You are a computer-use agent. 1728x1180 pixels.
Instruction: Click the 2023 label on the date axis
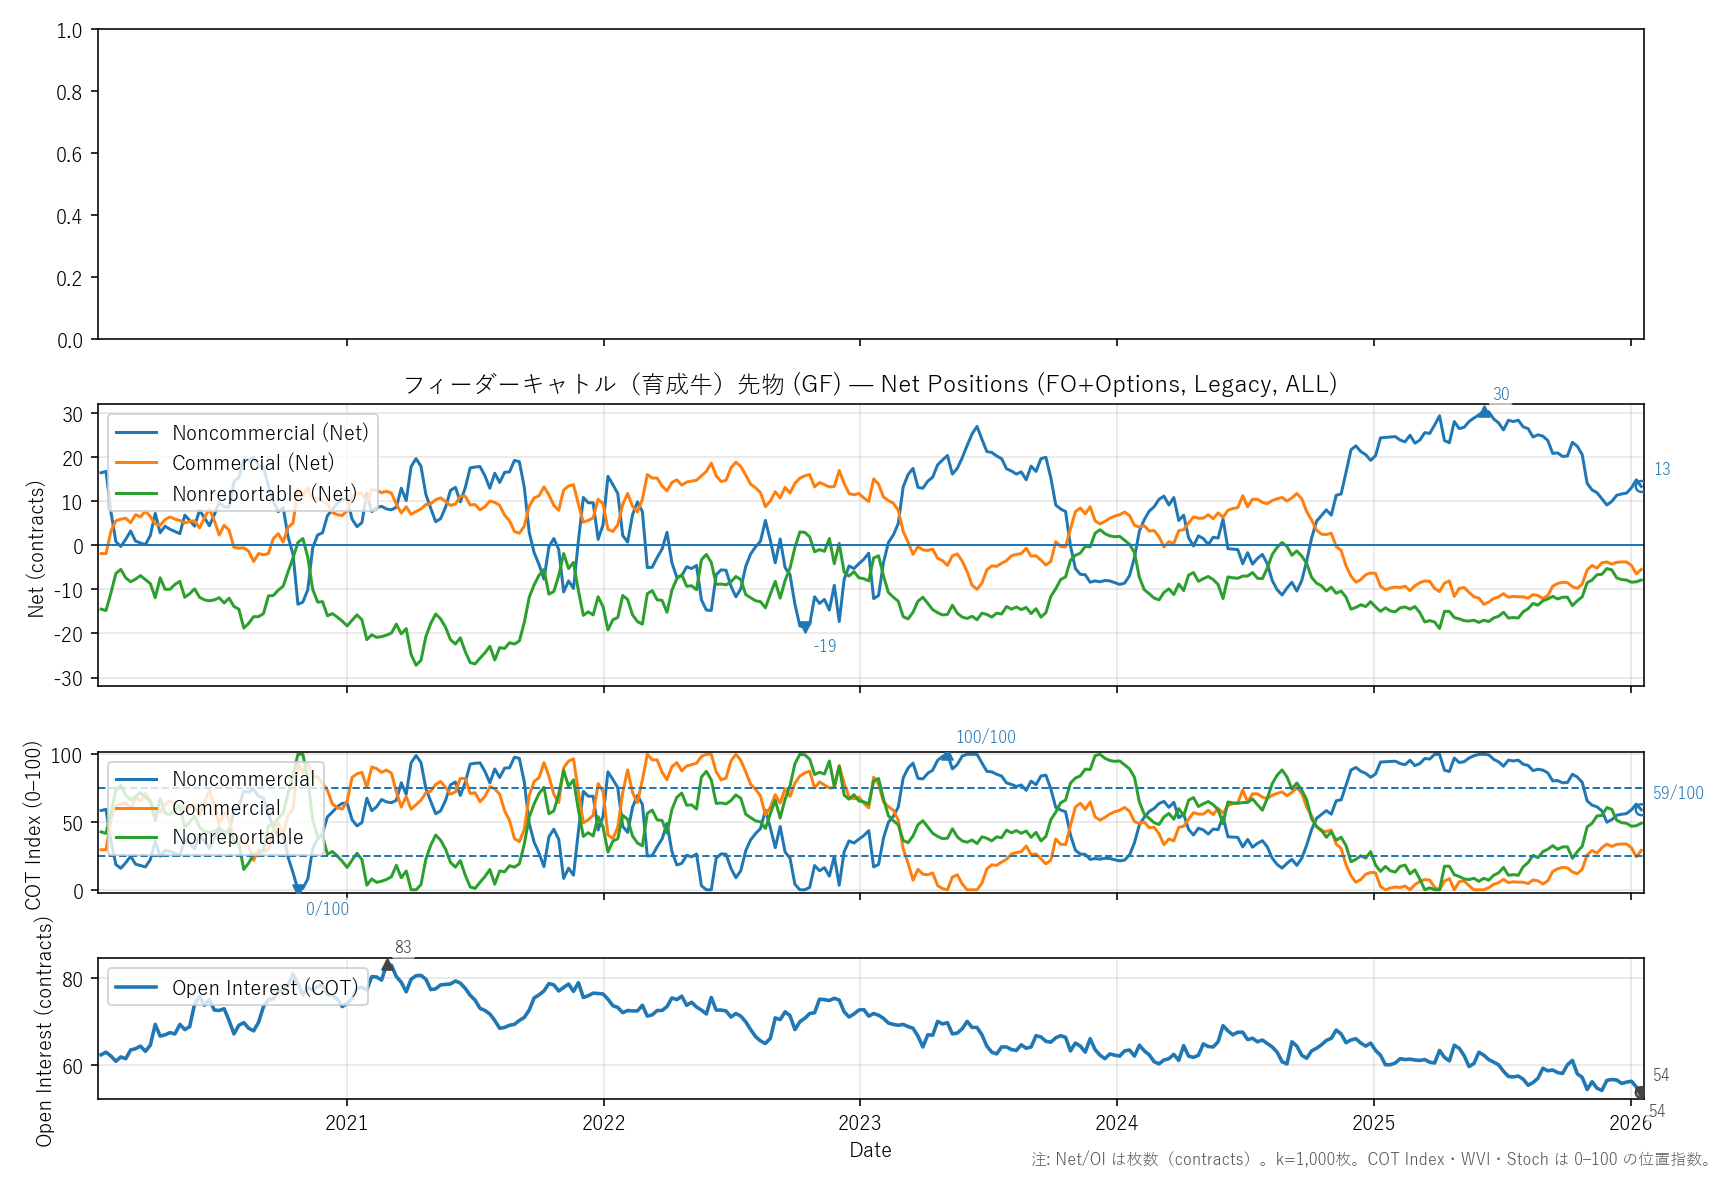click(859, 1123)
